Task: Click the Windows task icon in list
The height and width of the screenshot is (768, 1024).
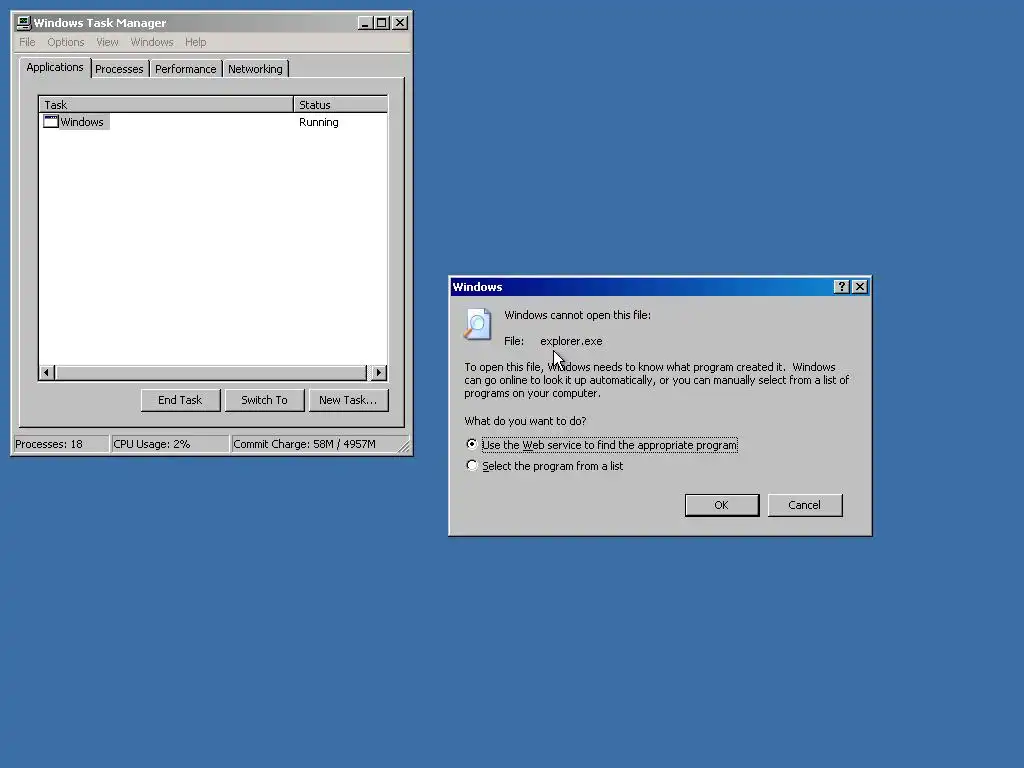Action: [x=51, y=122]
